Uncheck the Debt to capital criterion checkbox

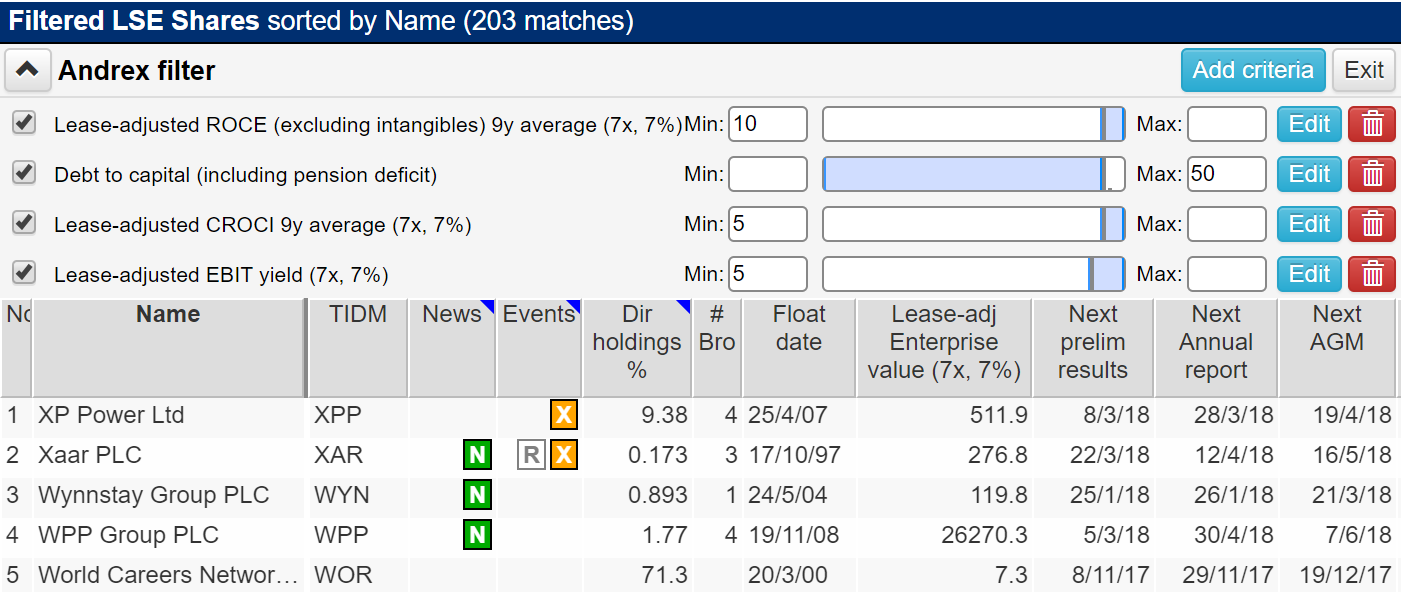[24, 173]
